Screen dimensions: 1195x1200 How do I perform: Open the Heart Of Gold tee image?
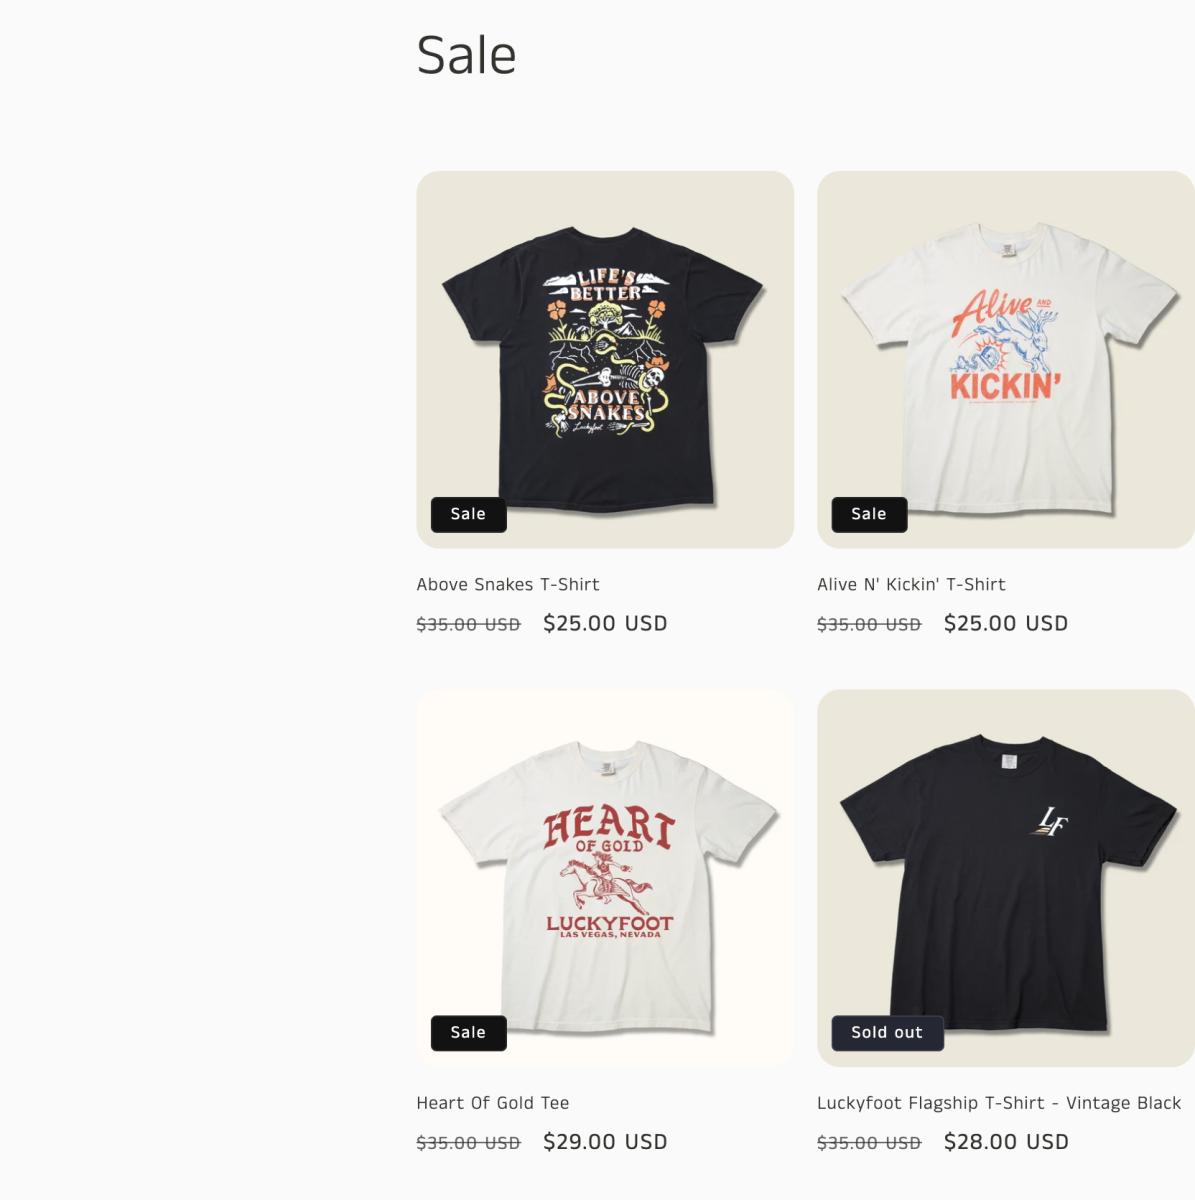pos(604,877)
